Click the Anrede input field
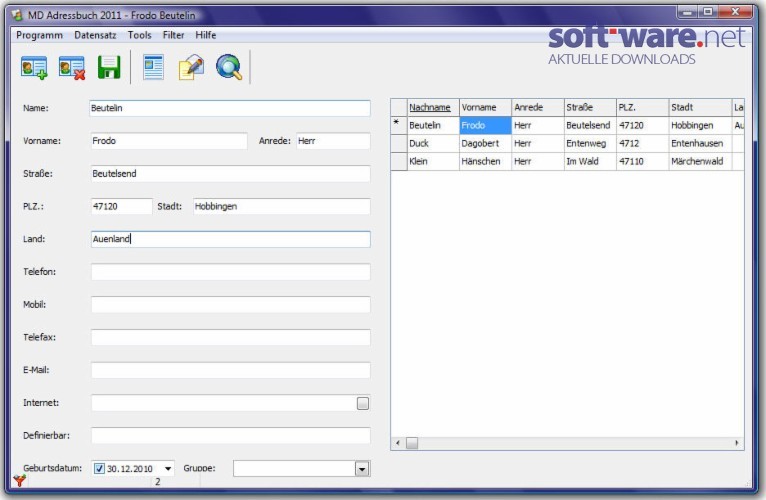Screen dimensions: 766x500 tap(333, 141)
